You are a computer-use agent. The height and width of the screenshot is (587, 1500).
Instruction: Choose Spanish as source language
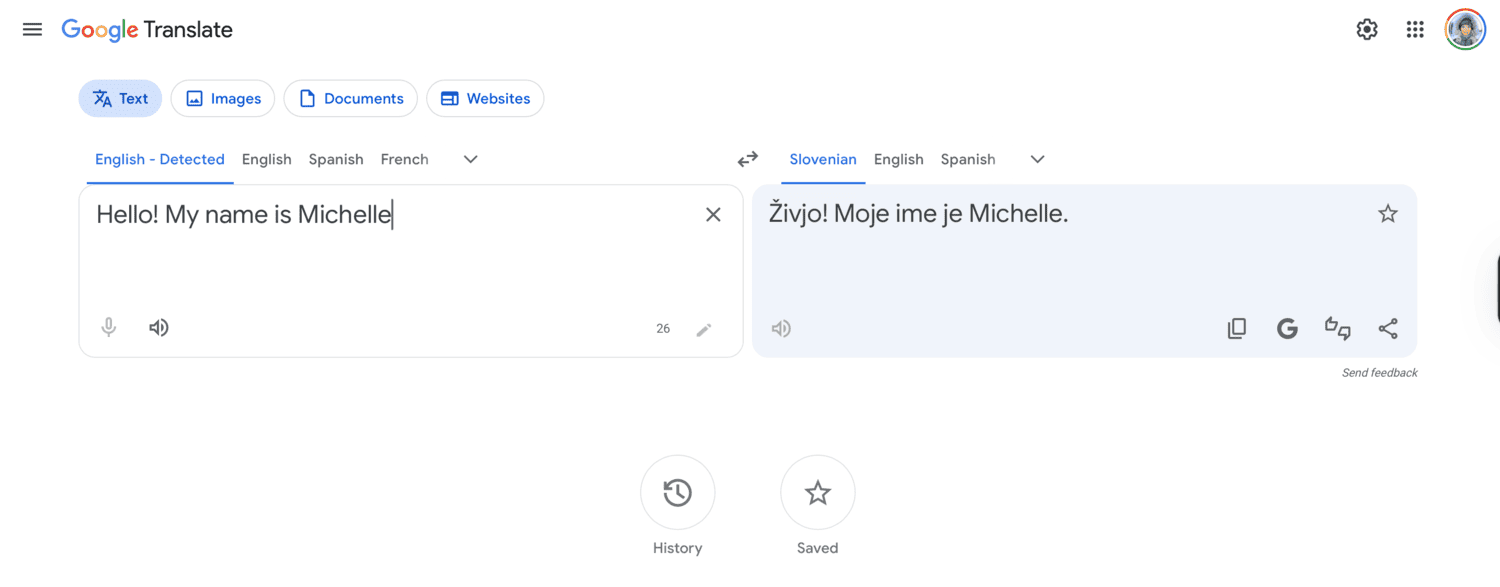[336, 159]
